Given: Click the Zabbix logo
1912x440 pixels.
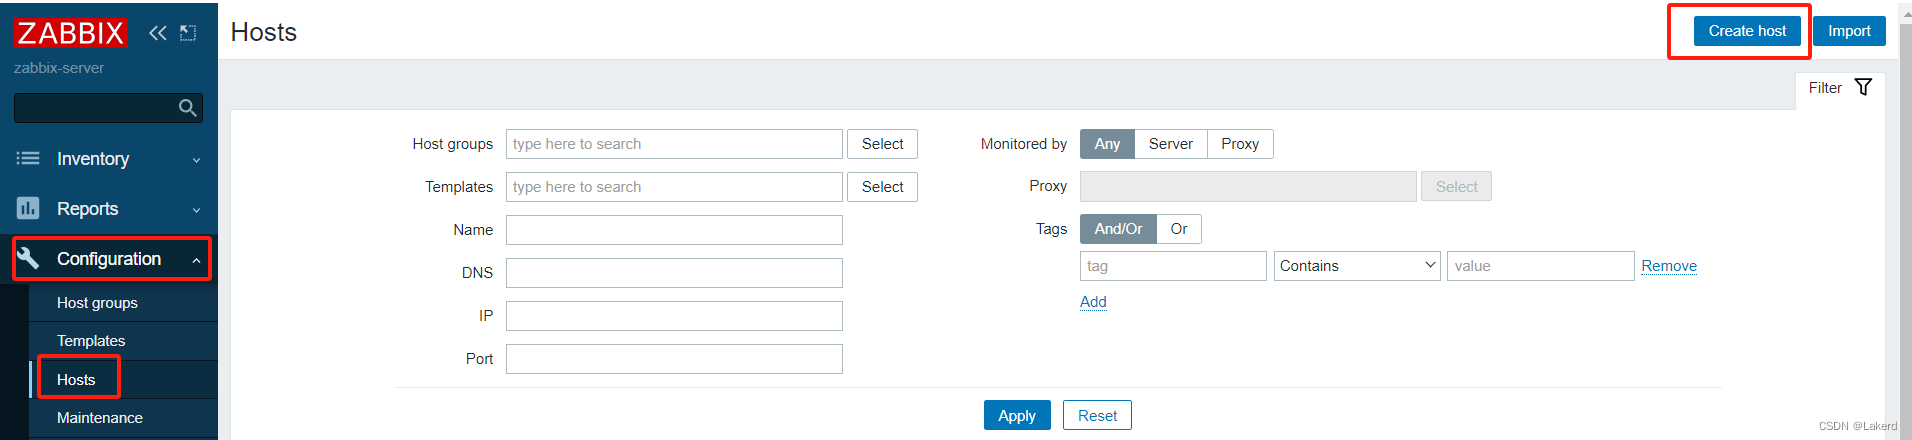Looking at the screenshot, I should [70, 33].
